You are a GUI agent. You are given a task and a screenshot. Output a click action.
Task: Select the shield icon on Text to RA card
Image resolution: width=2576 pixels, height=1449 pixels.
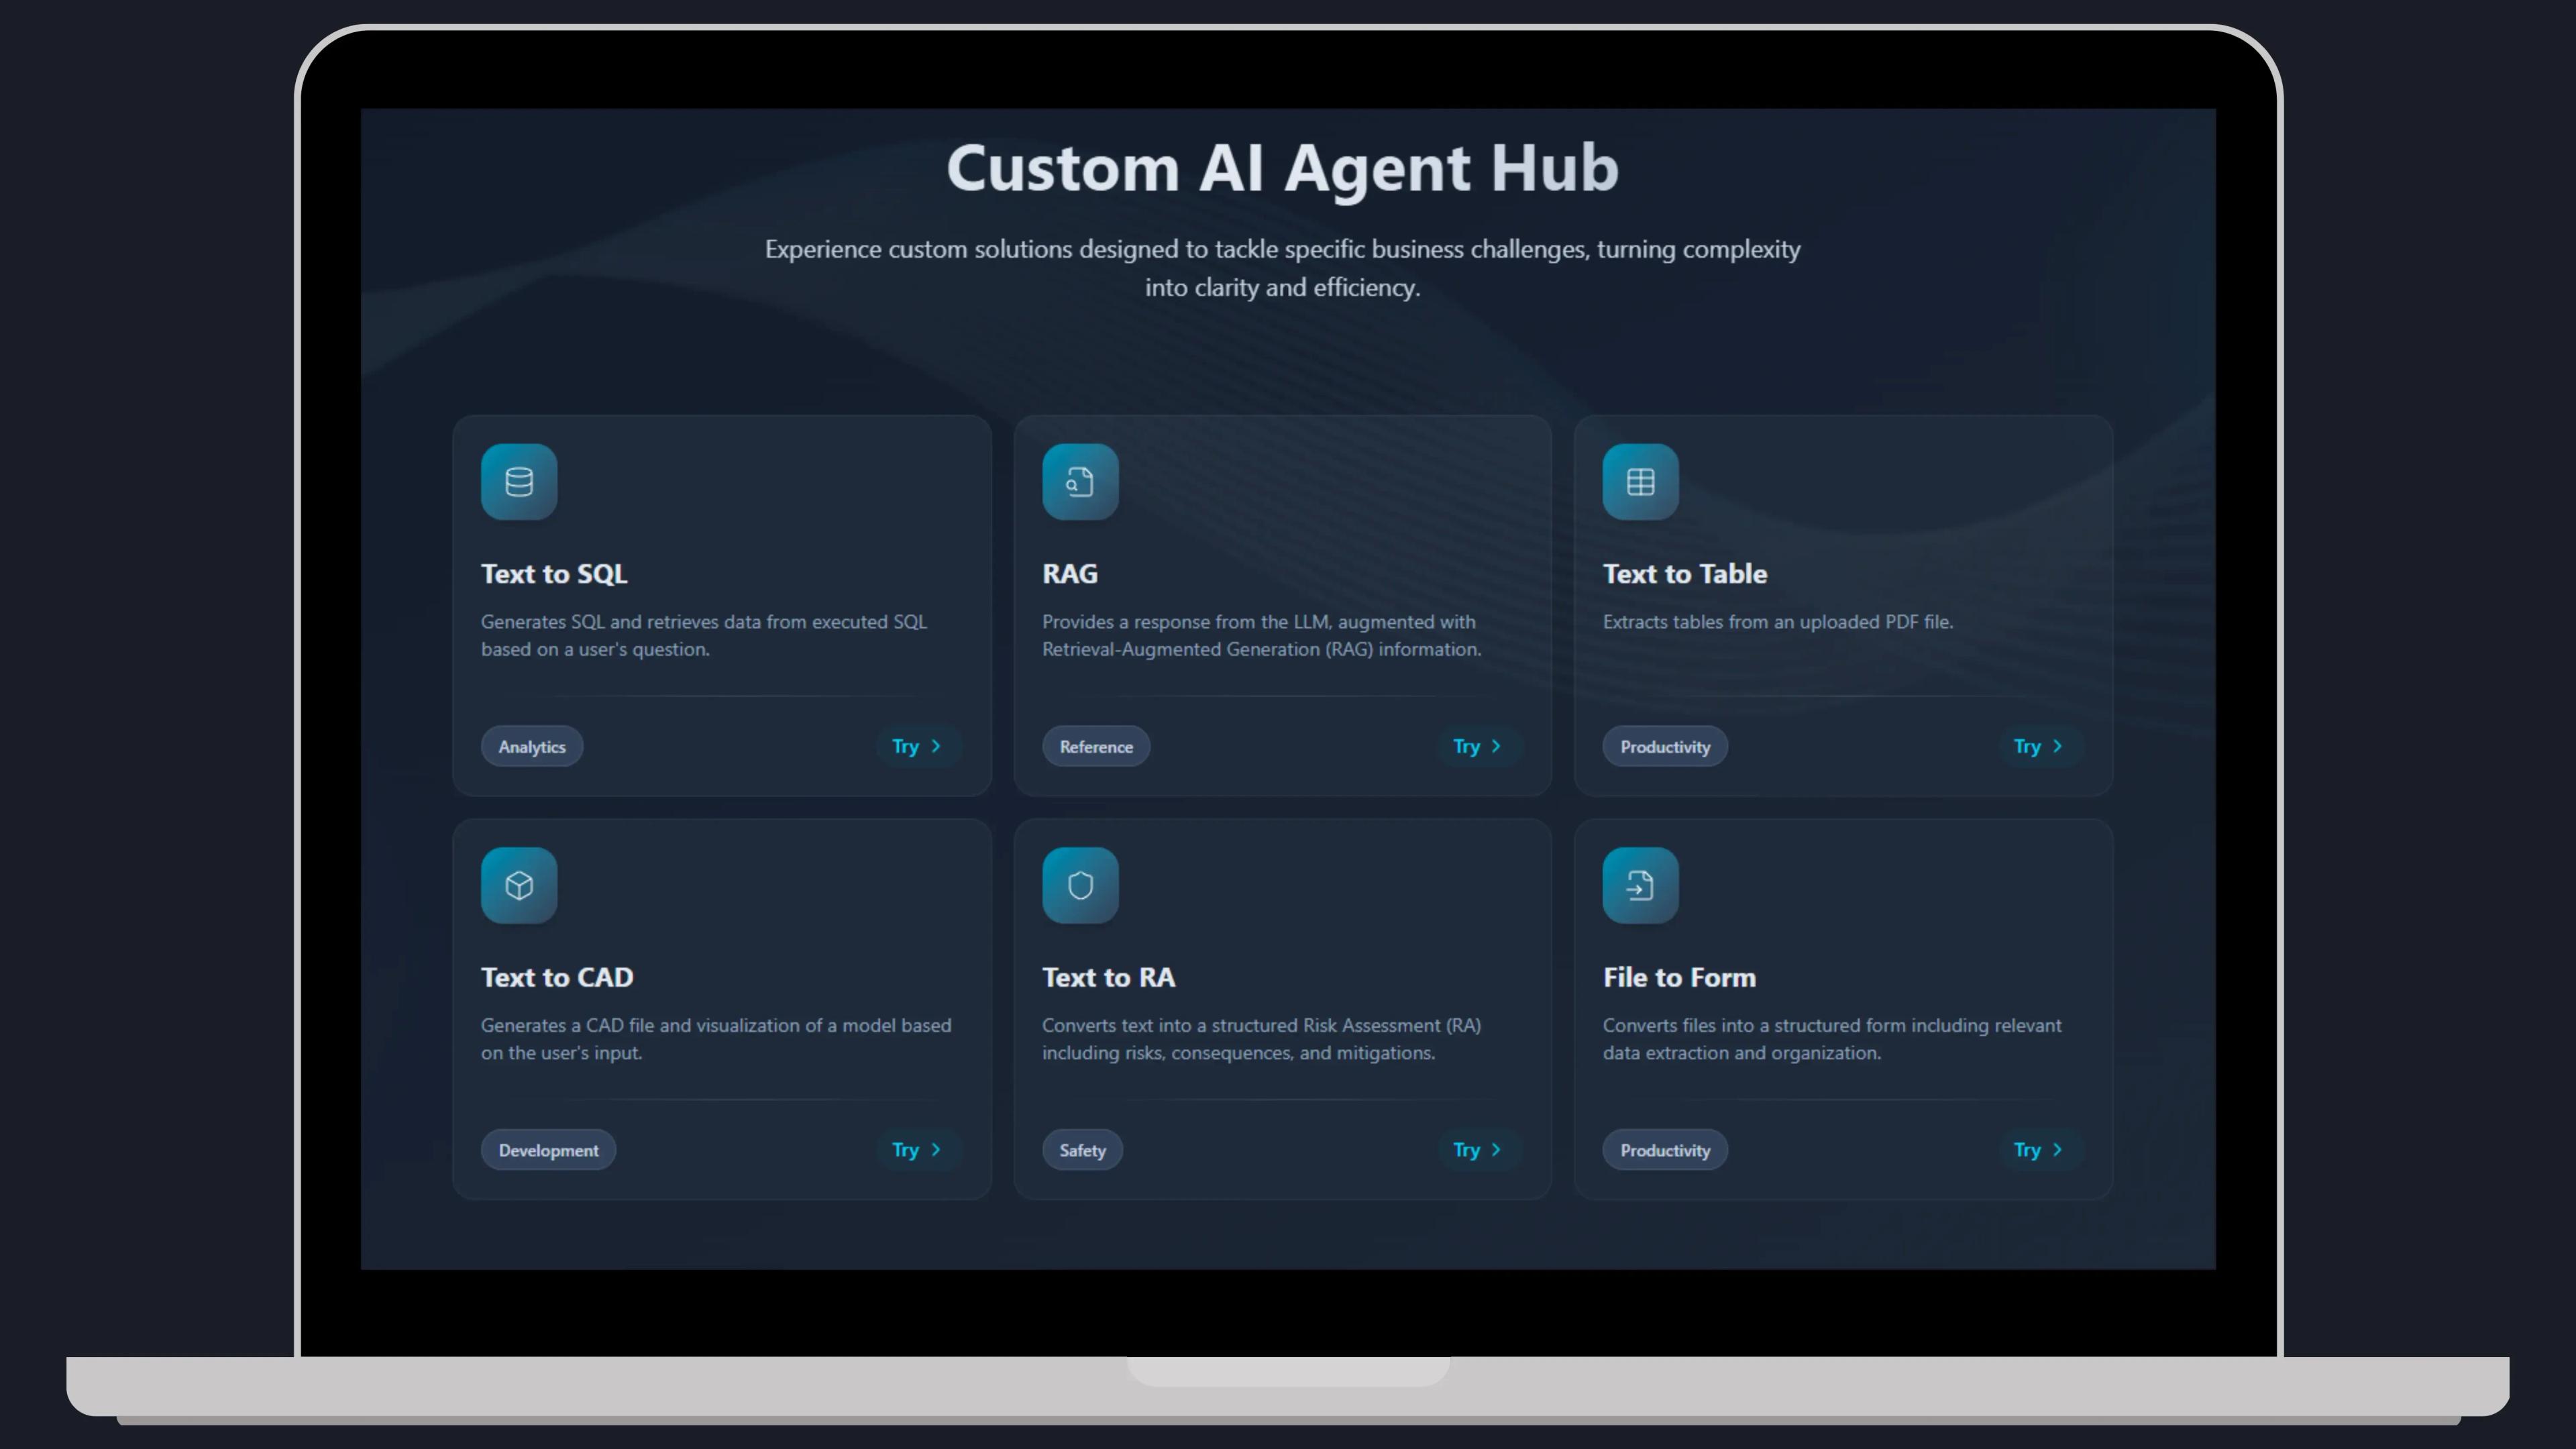[1079, 885]
